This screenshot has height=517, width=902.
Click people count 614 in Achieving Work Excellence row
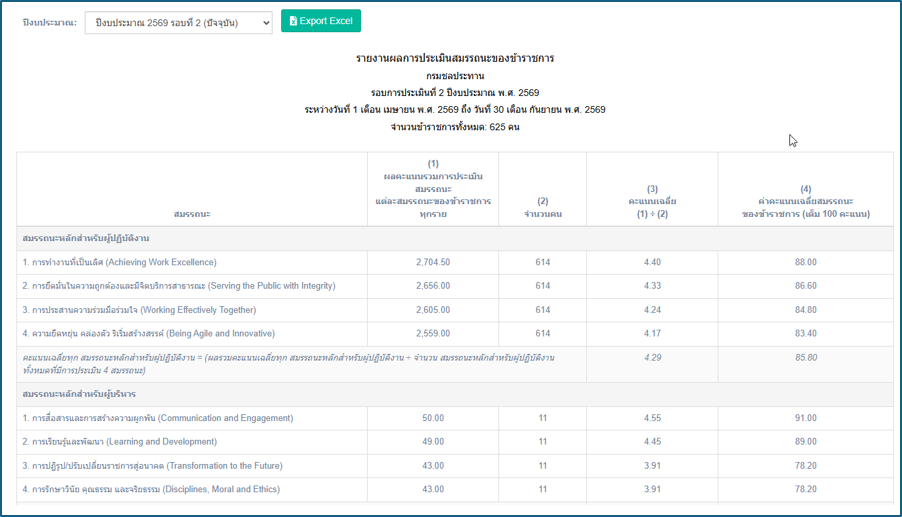542,262
